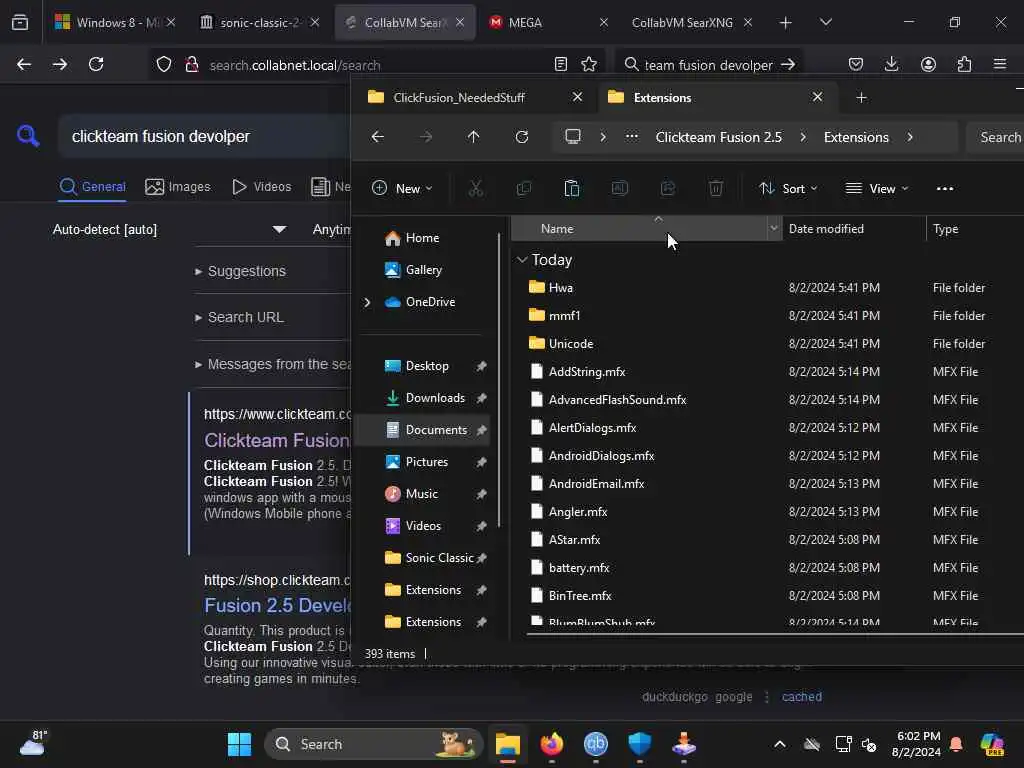Click the SearXNG magnifier search icon

(28, 136)
